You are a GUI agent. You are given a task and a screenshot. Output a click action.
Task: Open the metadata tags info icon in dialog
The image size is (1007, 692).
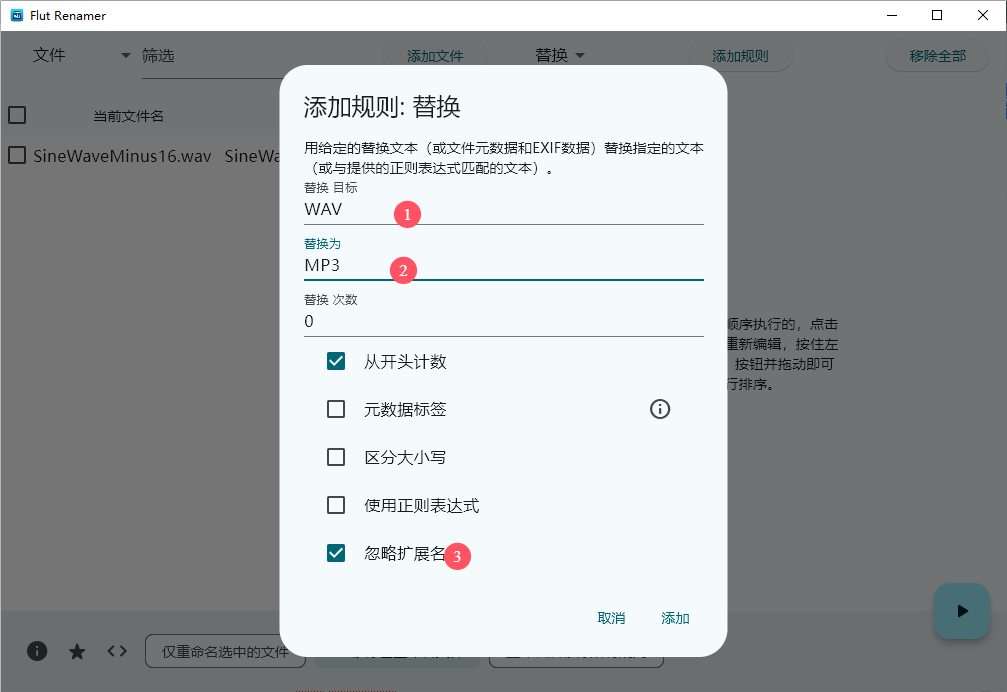pos(660,409)
